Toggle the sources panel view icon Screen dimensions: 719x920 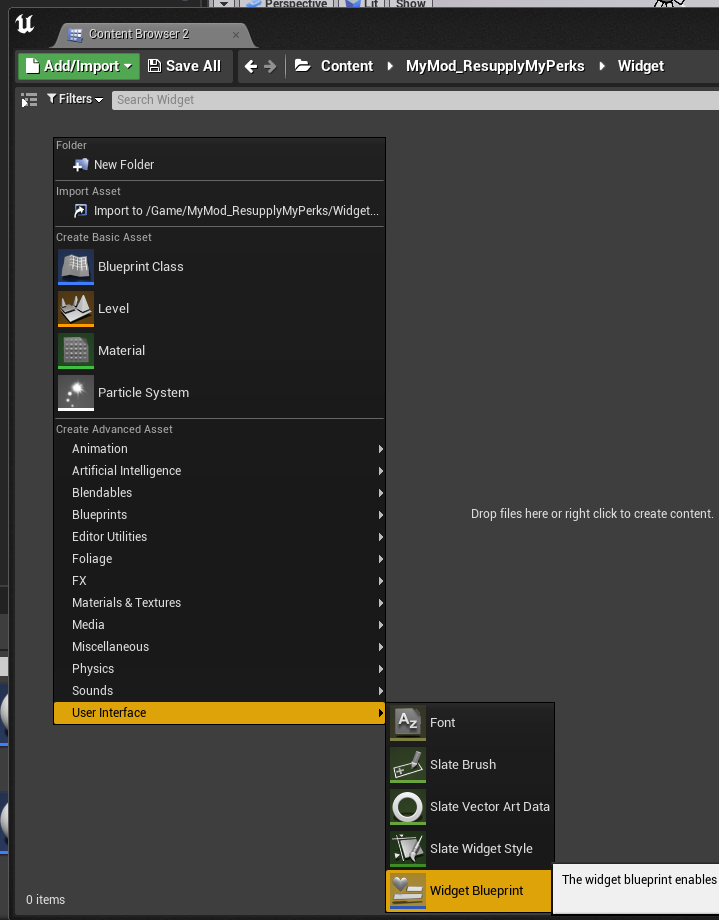click(29, 100)
